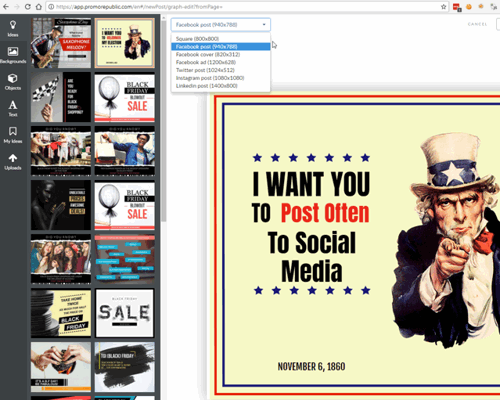Choose Facebook cover (820x312) option
Image resolution: width=500 pixels, height=400 pixels.
point(221,54)
